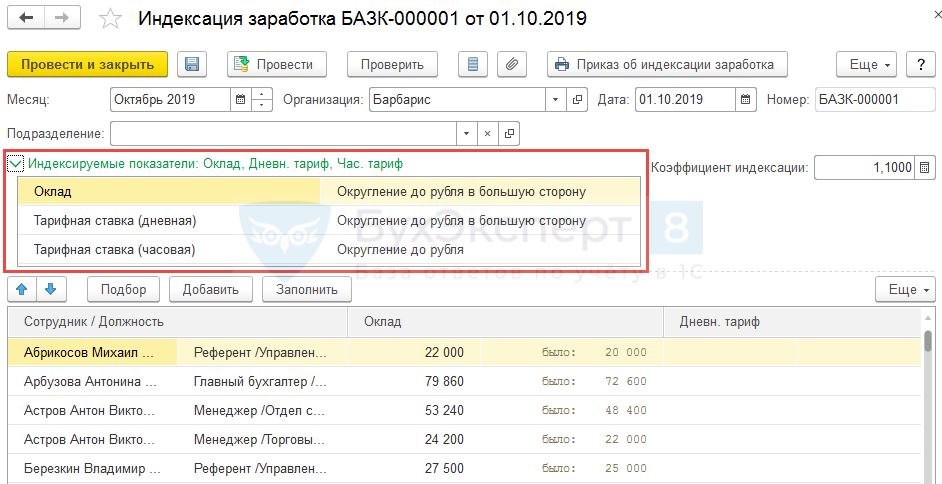The image size is (942, 484).
Task: Move row up with the up arrow
Action: pyautogui.click(x=22, y=290)
